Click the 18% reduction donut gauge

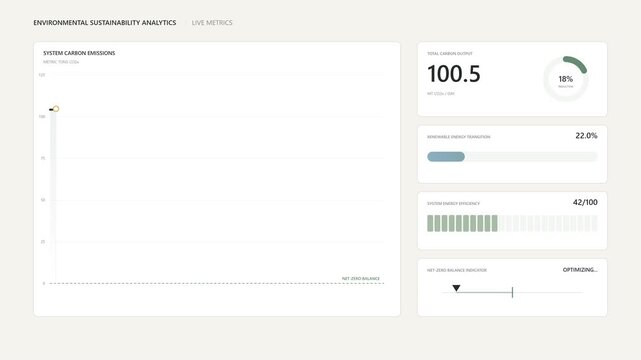(x=566, y=79)
